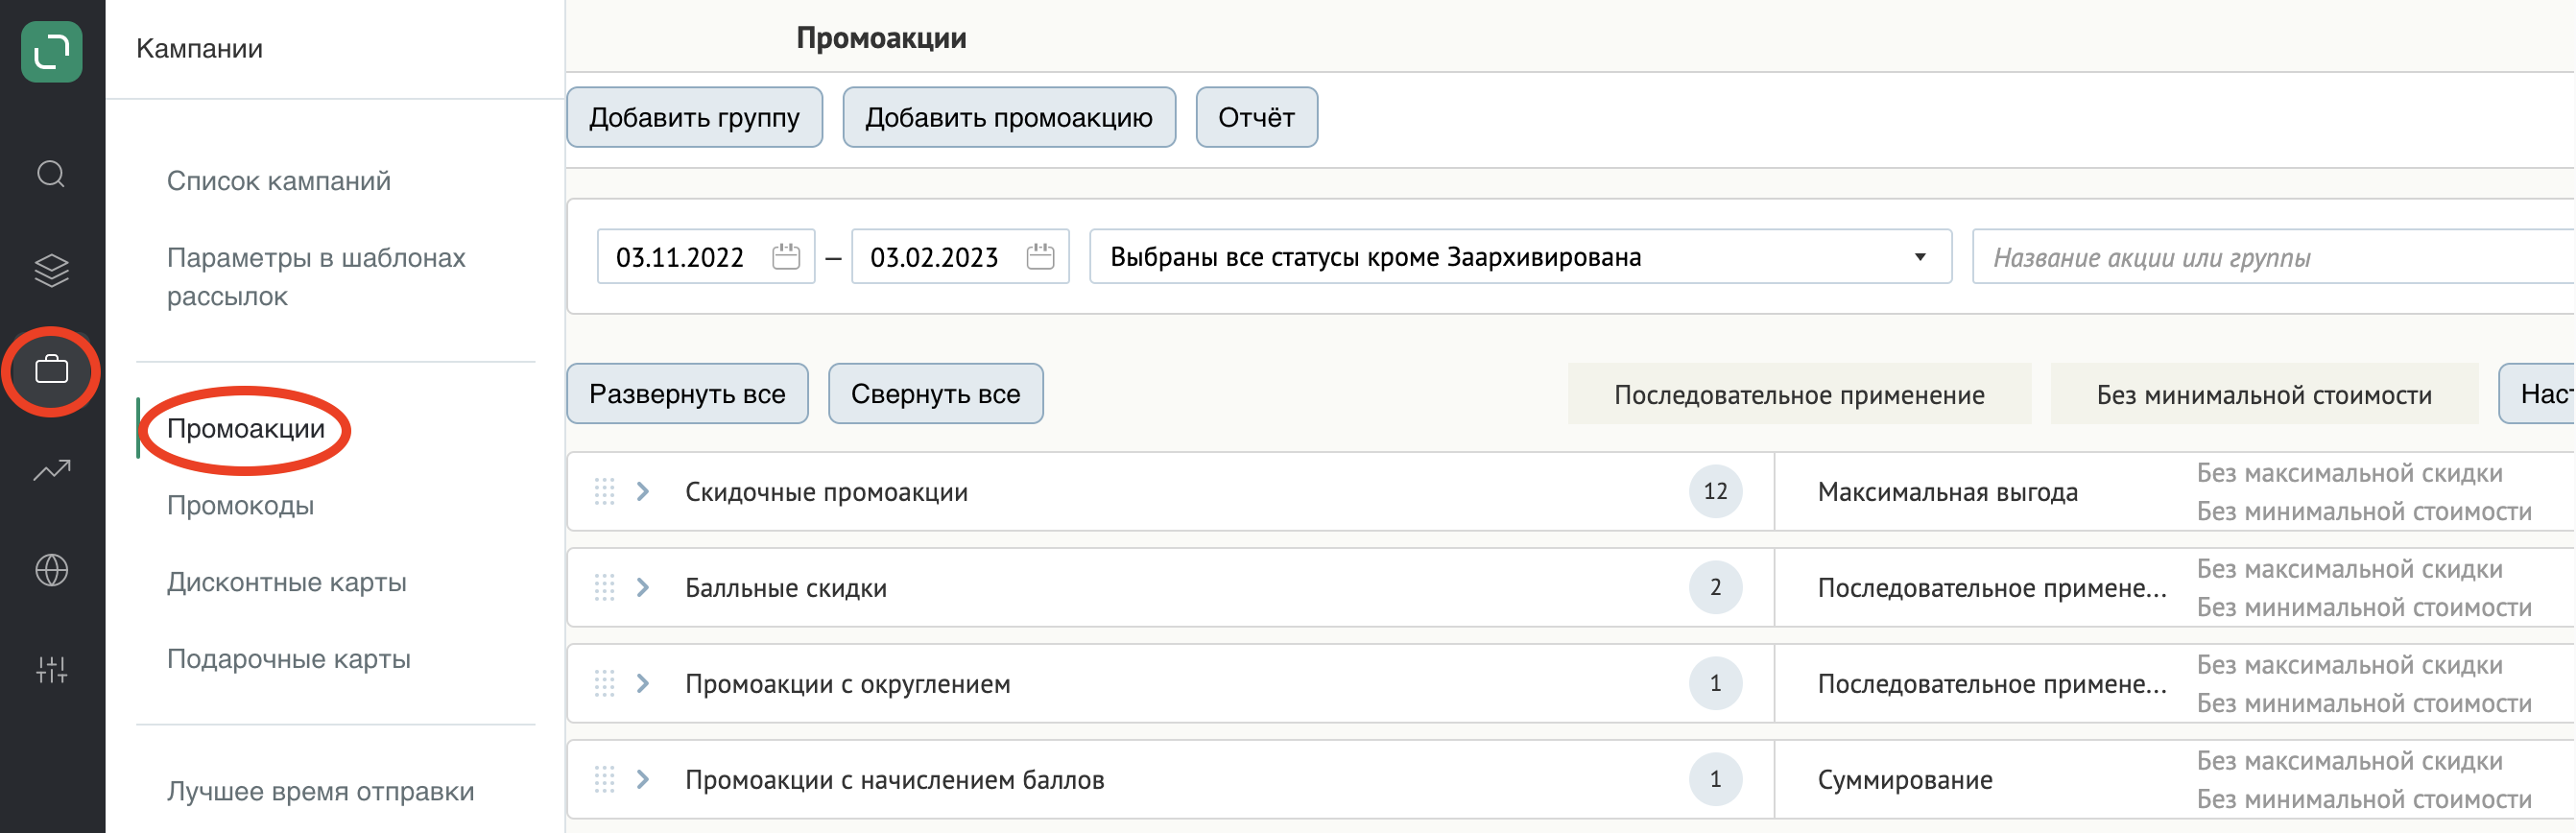2576x833 pixels.
Task: Grab drag handle of Балльные скидки row
Action: coord(605,587)
